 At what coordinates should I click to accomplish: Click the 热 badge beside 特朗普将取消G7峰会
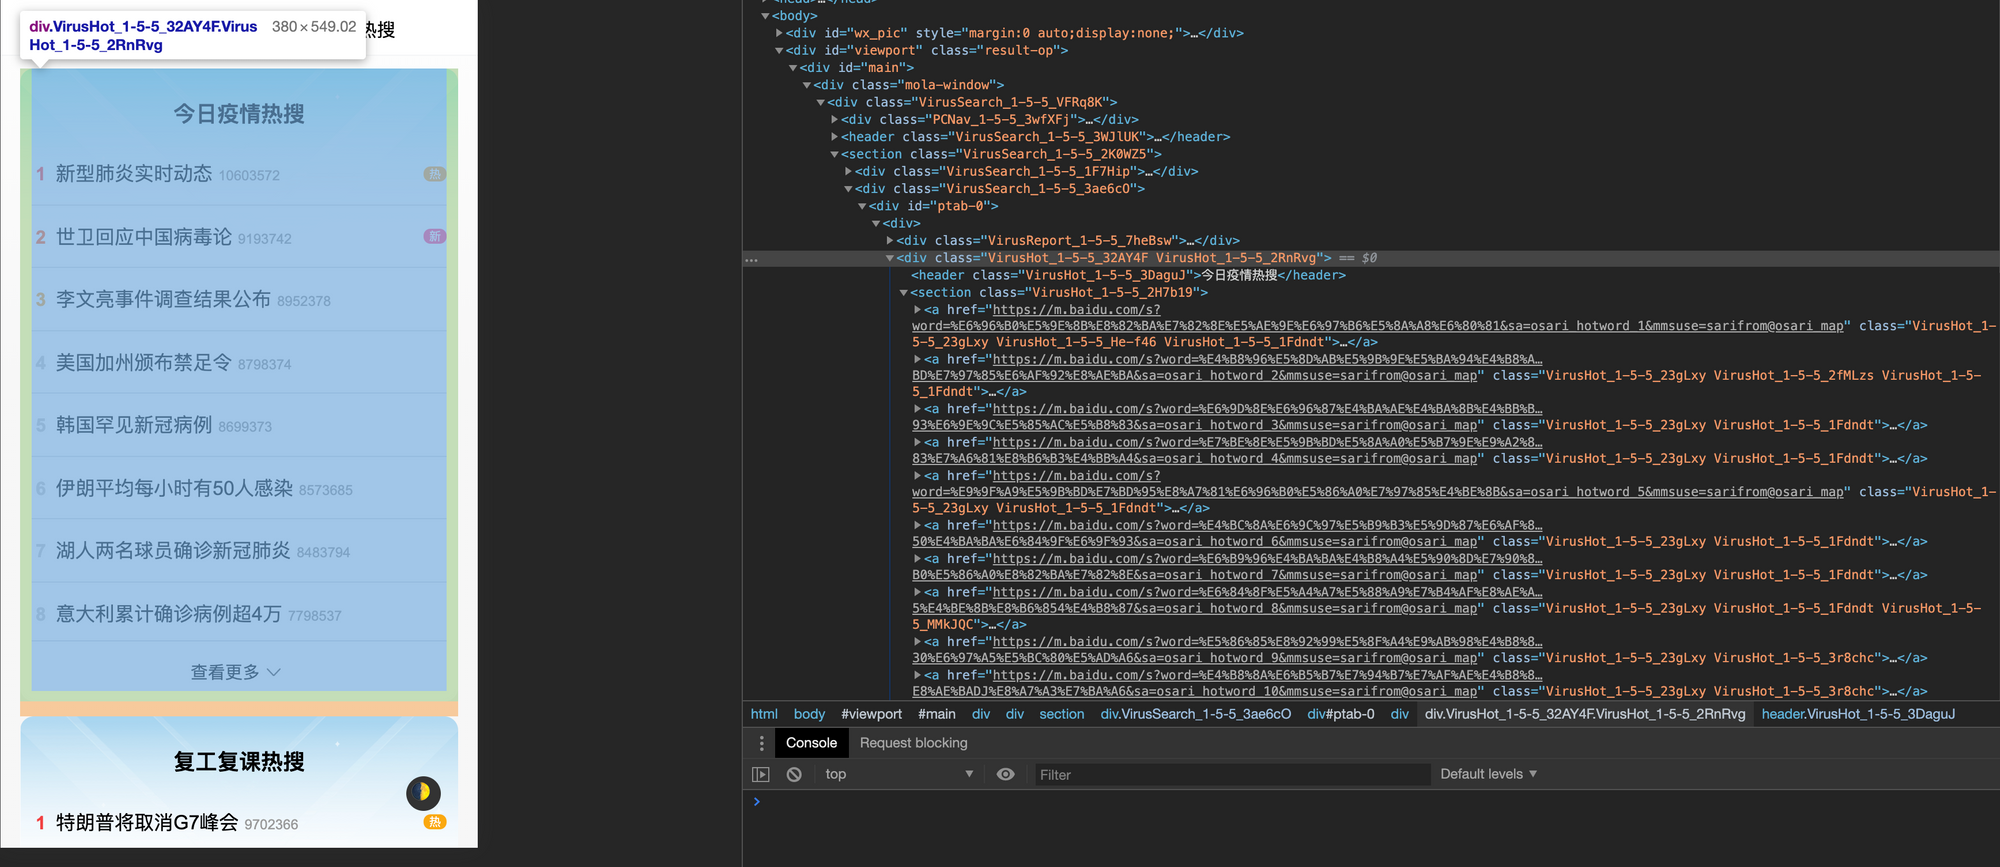pyautogui.click(x=435, y=822)
